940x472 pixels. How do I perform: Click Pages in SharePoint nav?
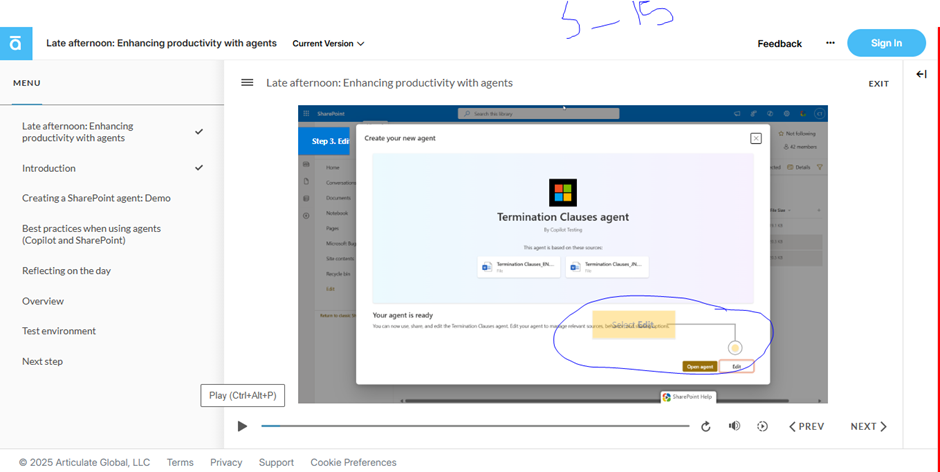(333, 229)
